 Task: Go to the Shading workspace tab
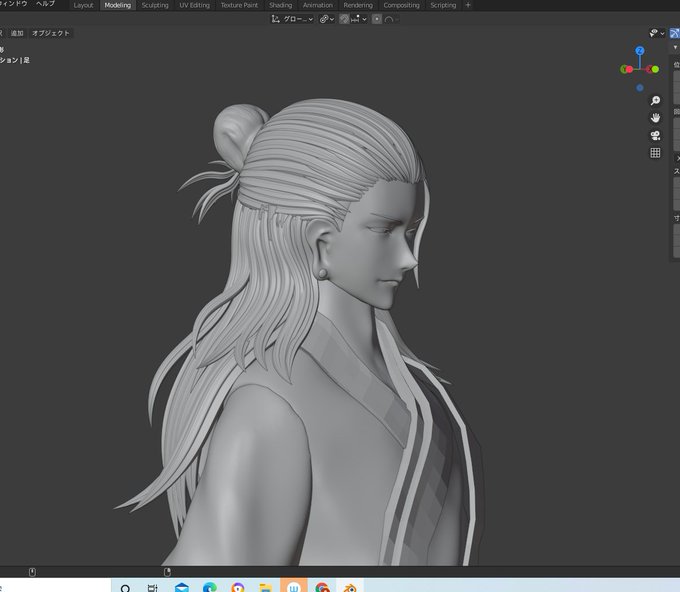(281, 5)
